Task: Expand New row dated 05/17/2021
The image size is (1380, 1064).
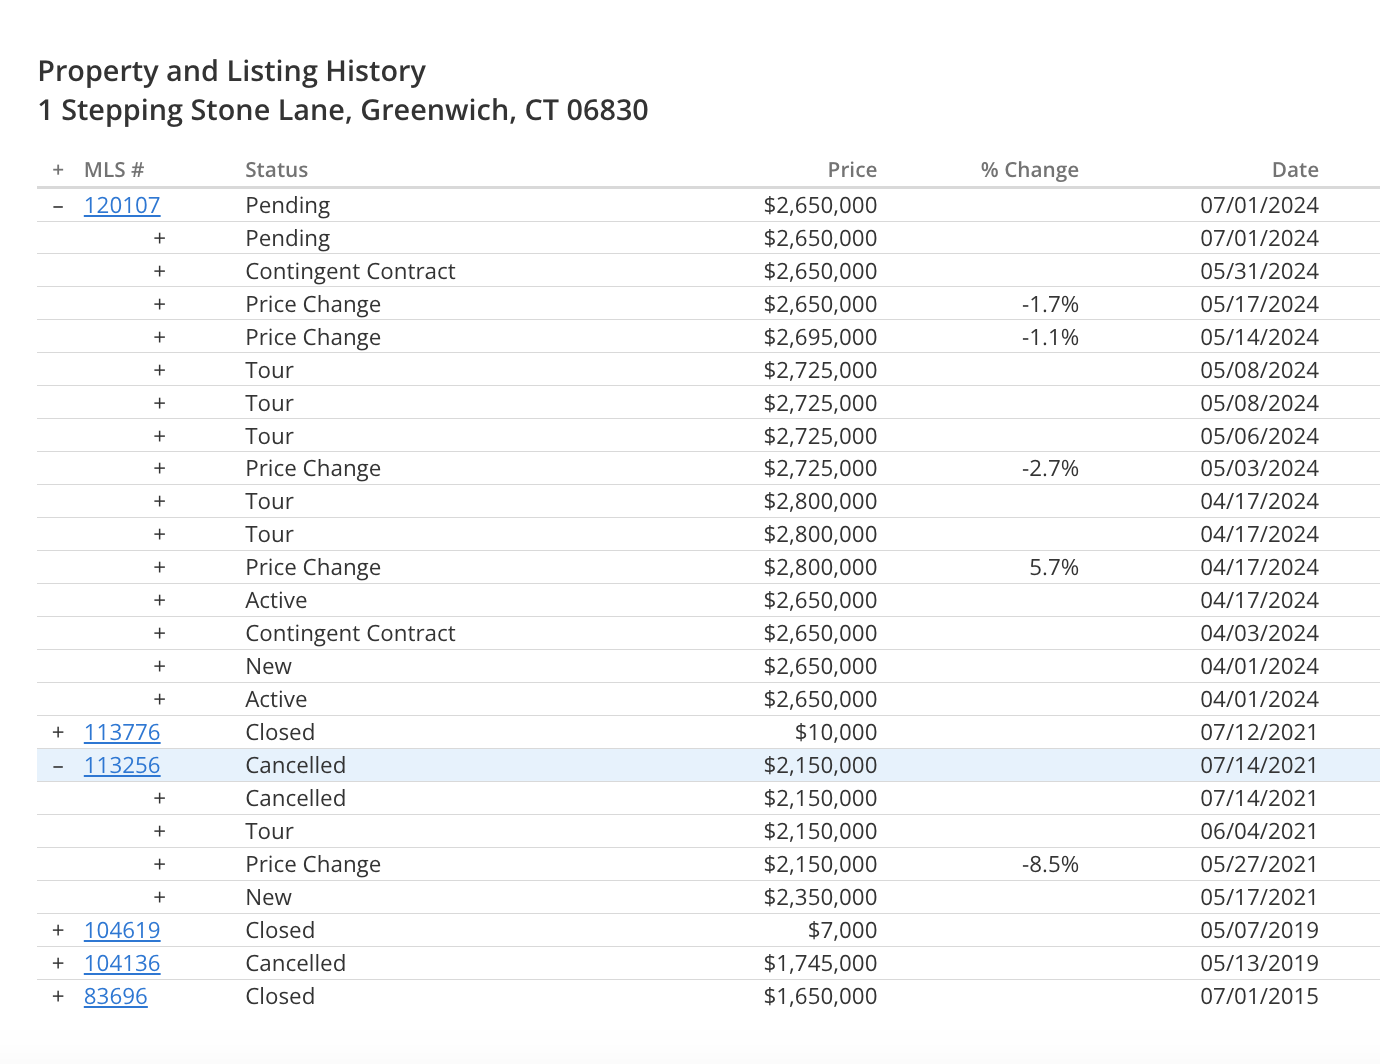Action: (x=159, y=897)
